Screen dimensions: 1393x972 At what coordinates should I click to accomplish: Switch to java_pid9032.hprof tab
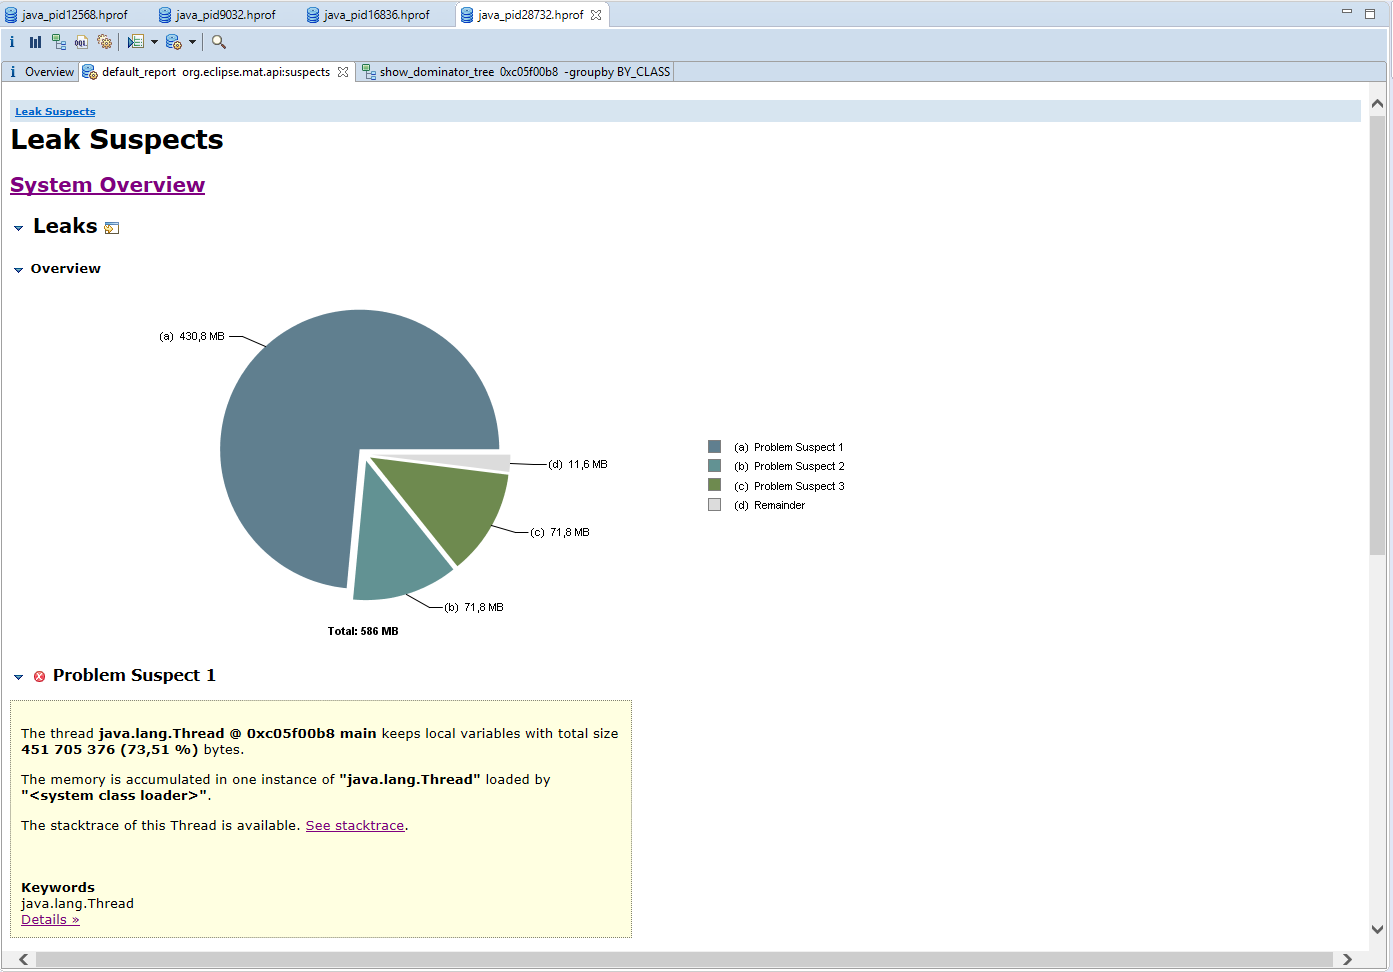coord(217,15)
